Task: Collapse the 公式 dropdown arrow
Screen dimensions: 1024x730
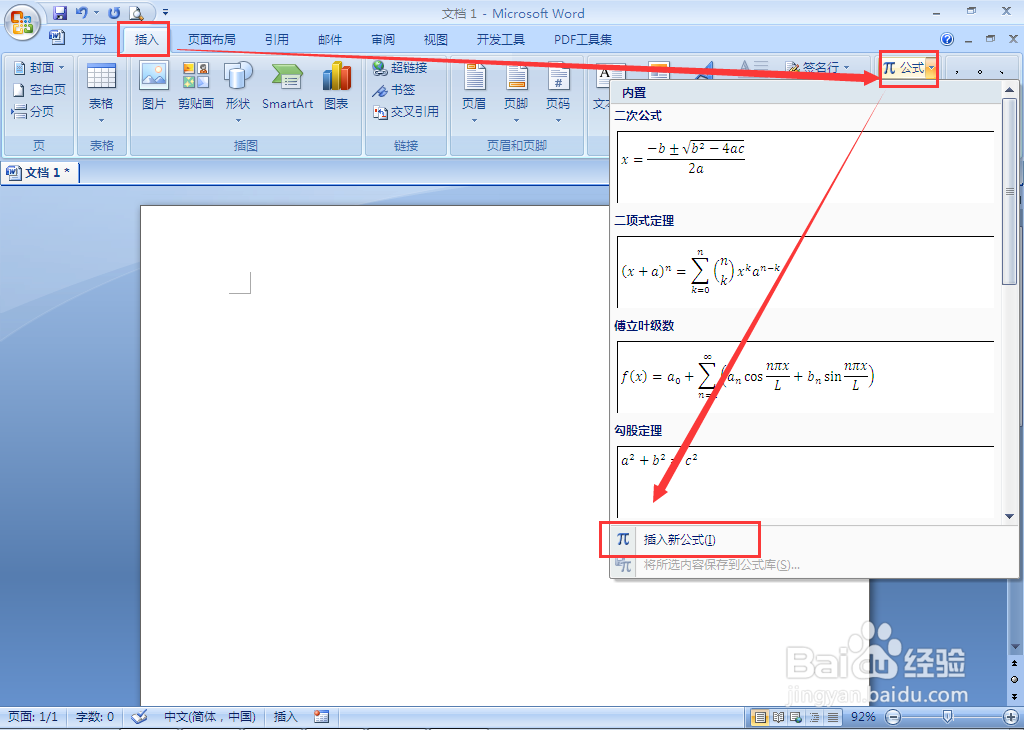Action: point(931,68)
